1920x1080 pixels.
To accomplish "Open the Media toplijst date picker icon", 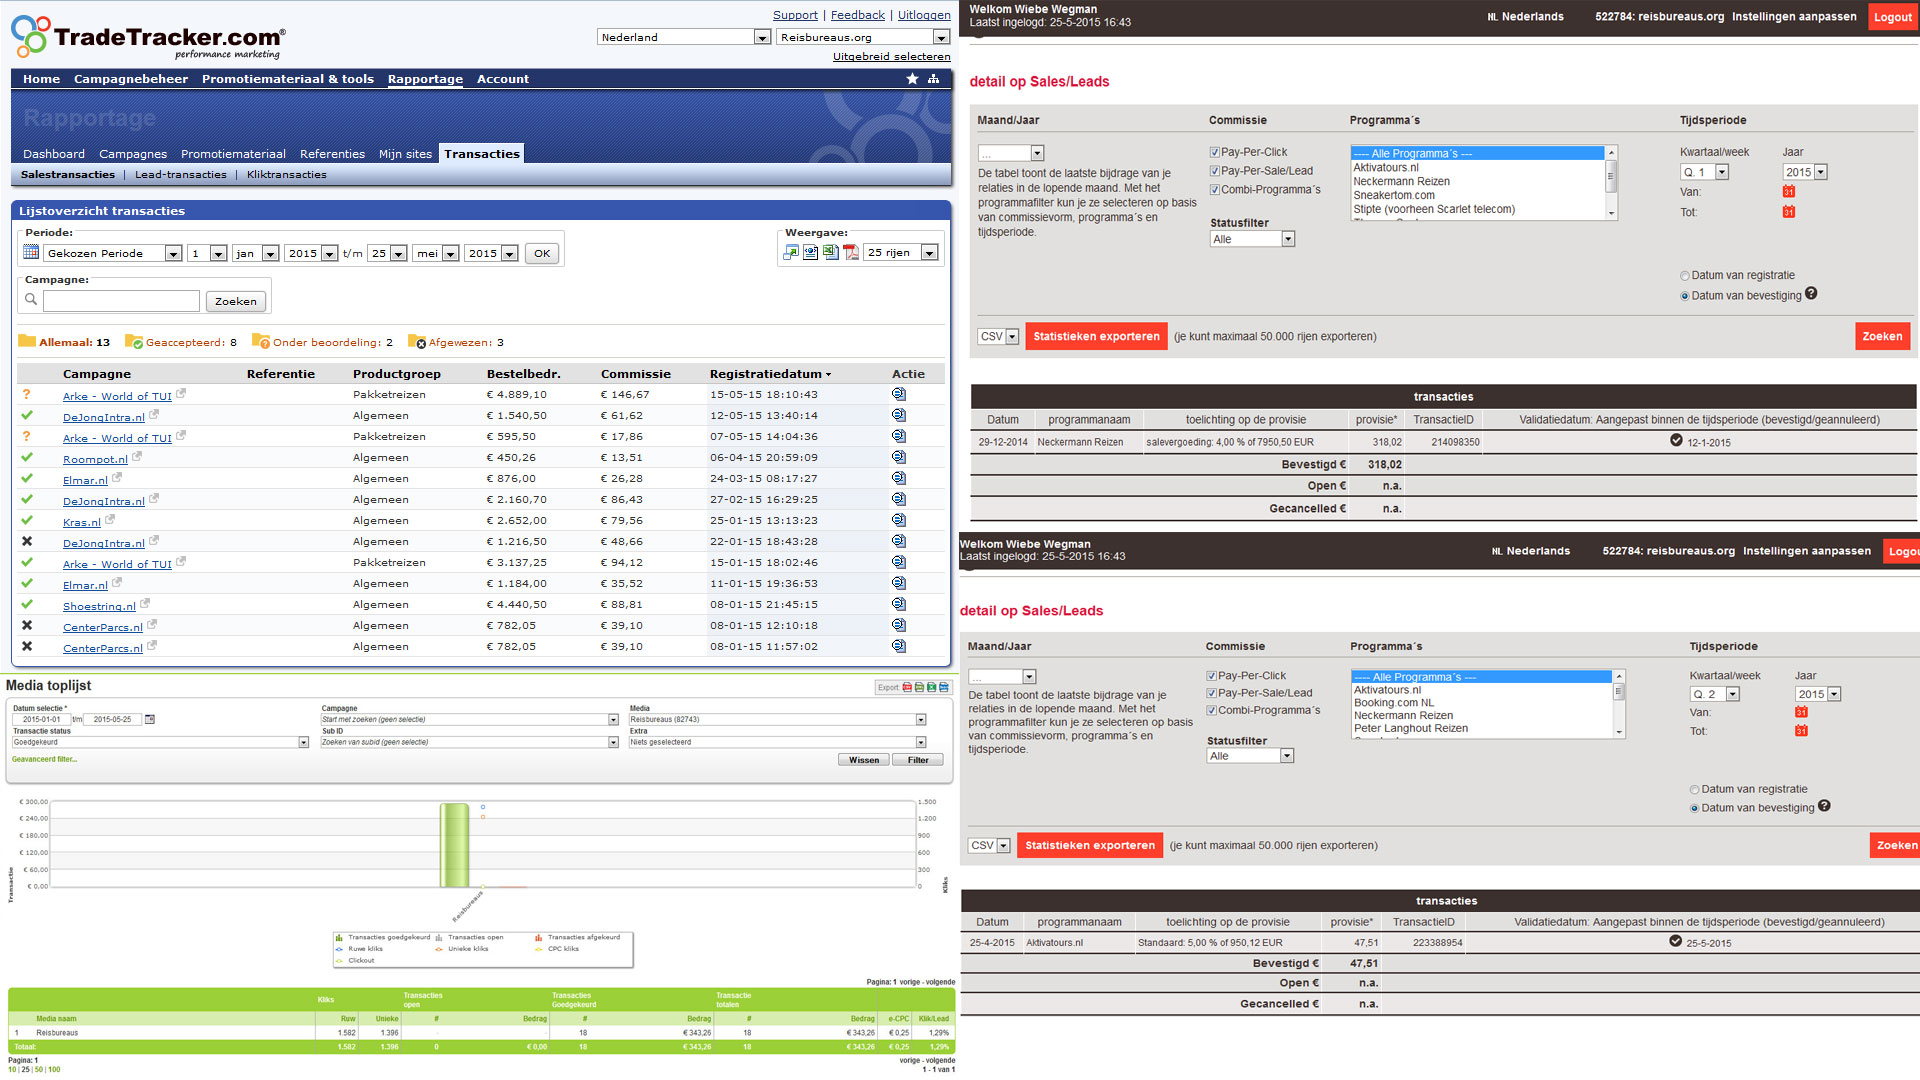I will tap(150, 719).
